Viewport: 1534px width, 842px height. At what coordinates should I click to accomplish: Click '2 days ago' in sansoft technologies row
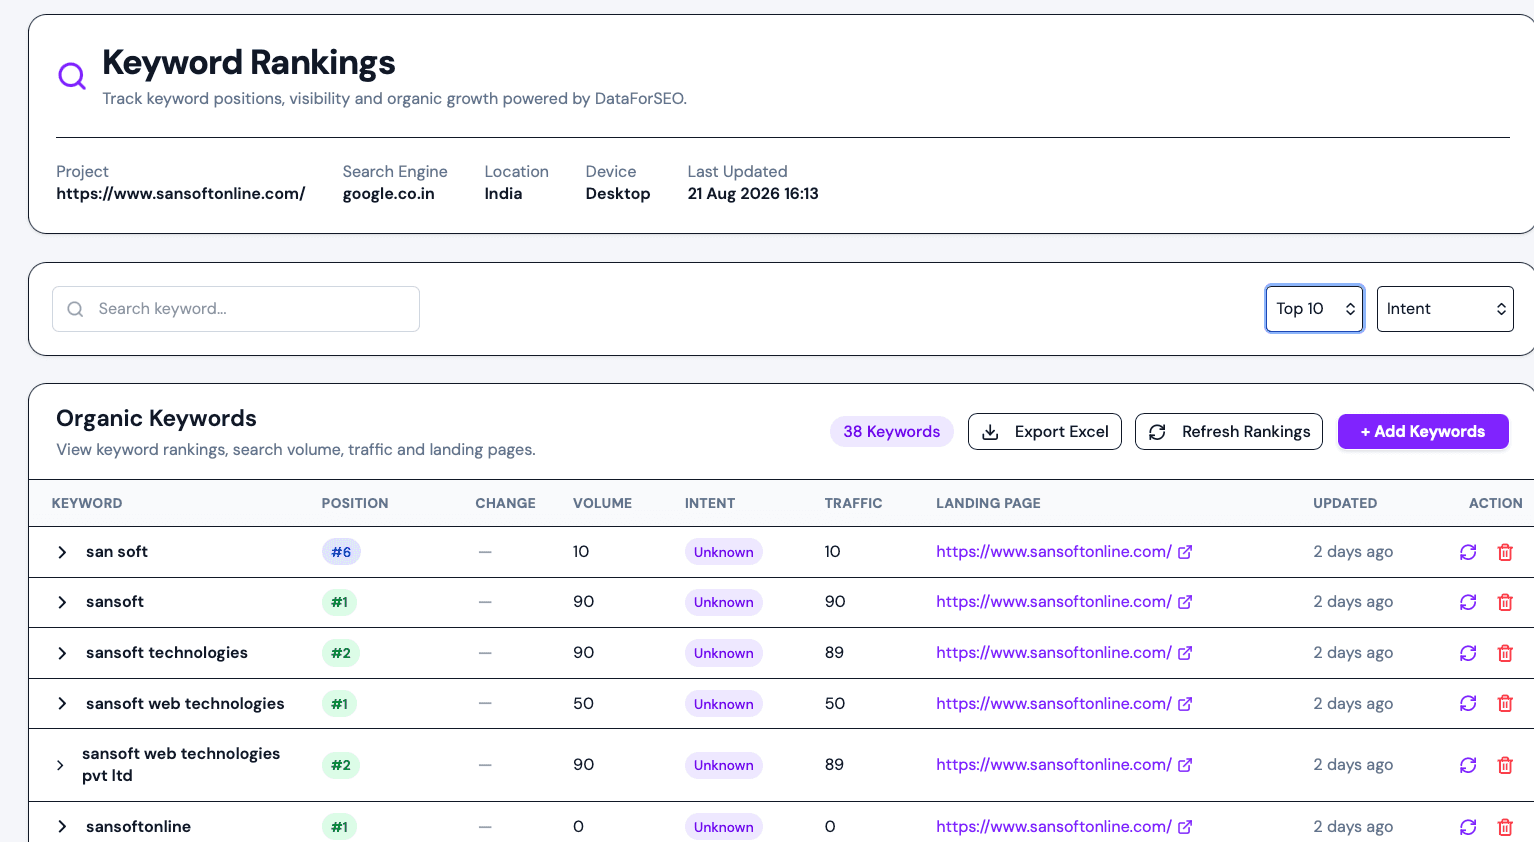point(1353,653)
